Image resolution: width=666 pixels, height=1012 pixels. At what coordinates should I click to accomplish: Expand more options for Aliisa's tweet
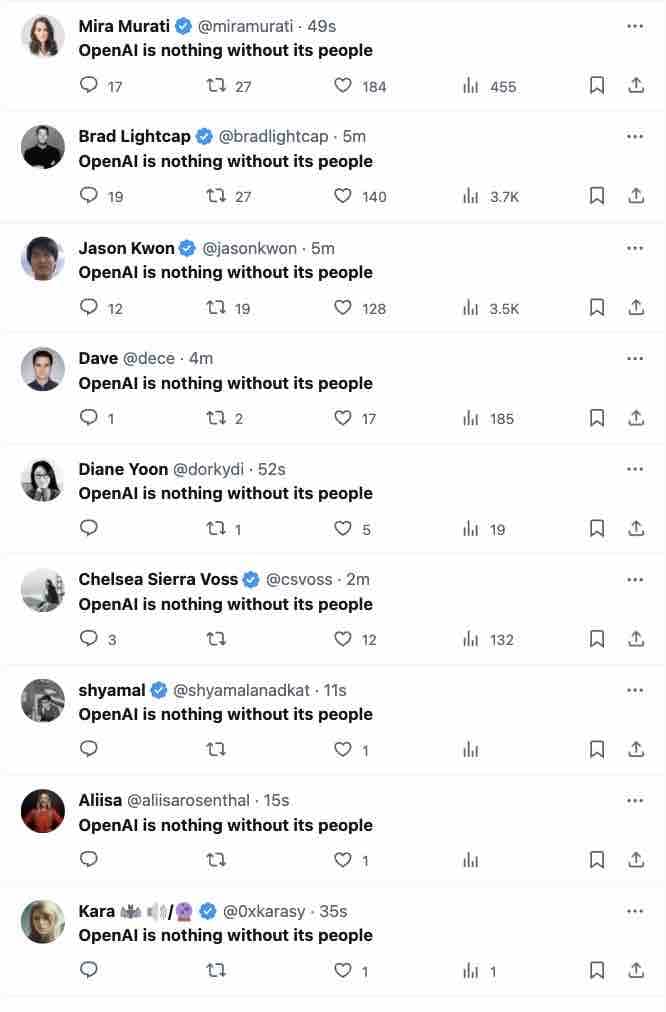click(635, 800)
